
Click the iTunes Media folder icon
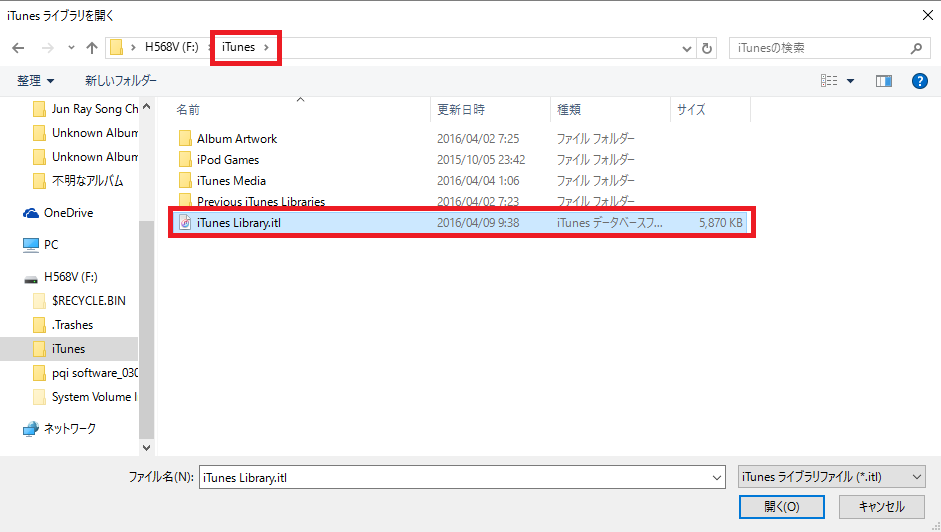click(185, 181)
